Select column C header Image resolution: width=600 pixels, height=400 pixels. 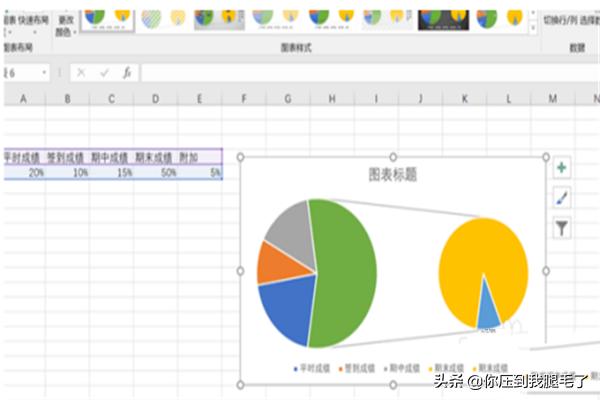[x=111, y=99]
